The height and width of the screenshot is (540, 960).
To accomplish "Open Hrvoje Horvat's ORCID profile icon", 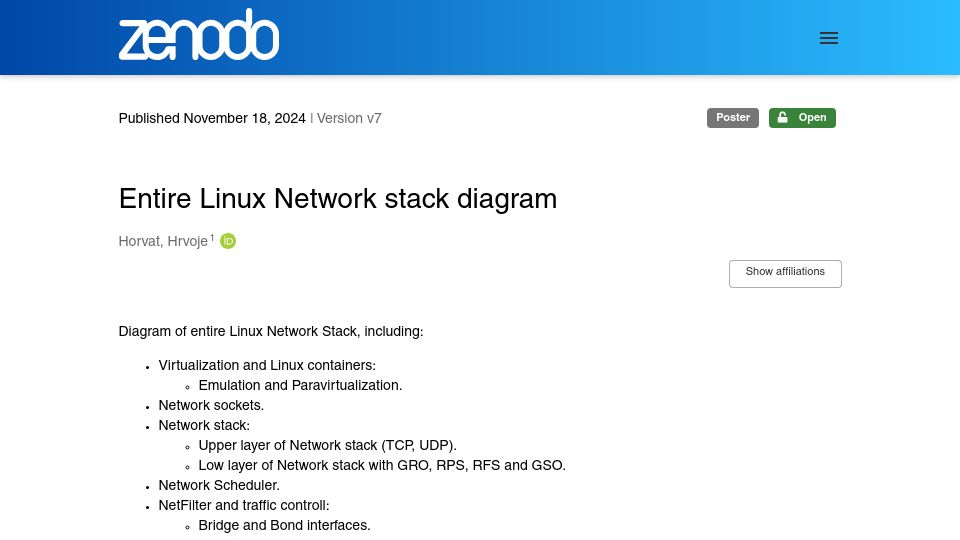I will [x=228, y=241].
